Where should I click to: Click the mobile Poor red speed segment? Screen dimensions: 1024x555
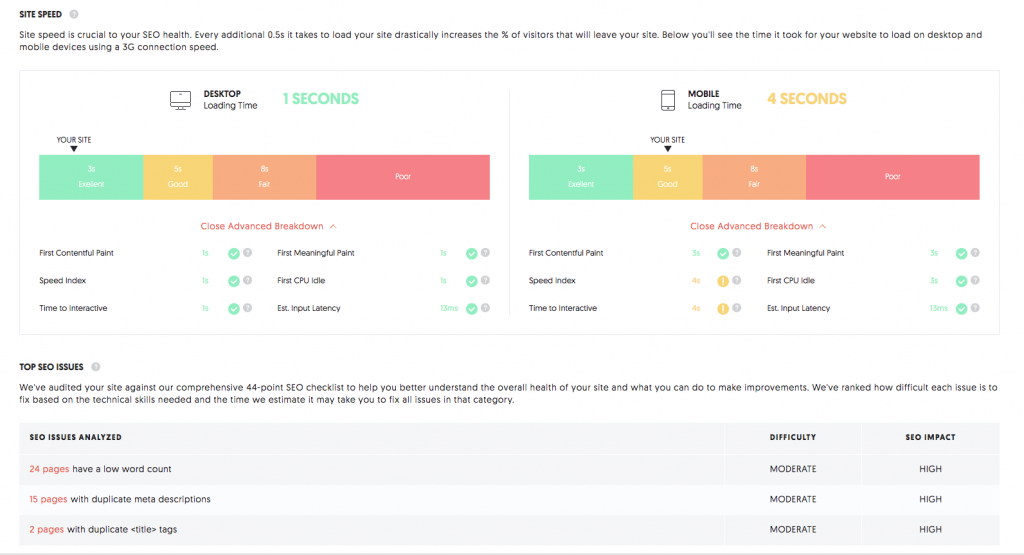pyautogui.click(x=893, y=177)
